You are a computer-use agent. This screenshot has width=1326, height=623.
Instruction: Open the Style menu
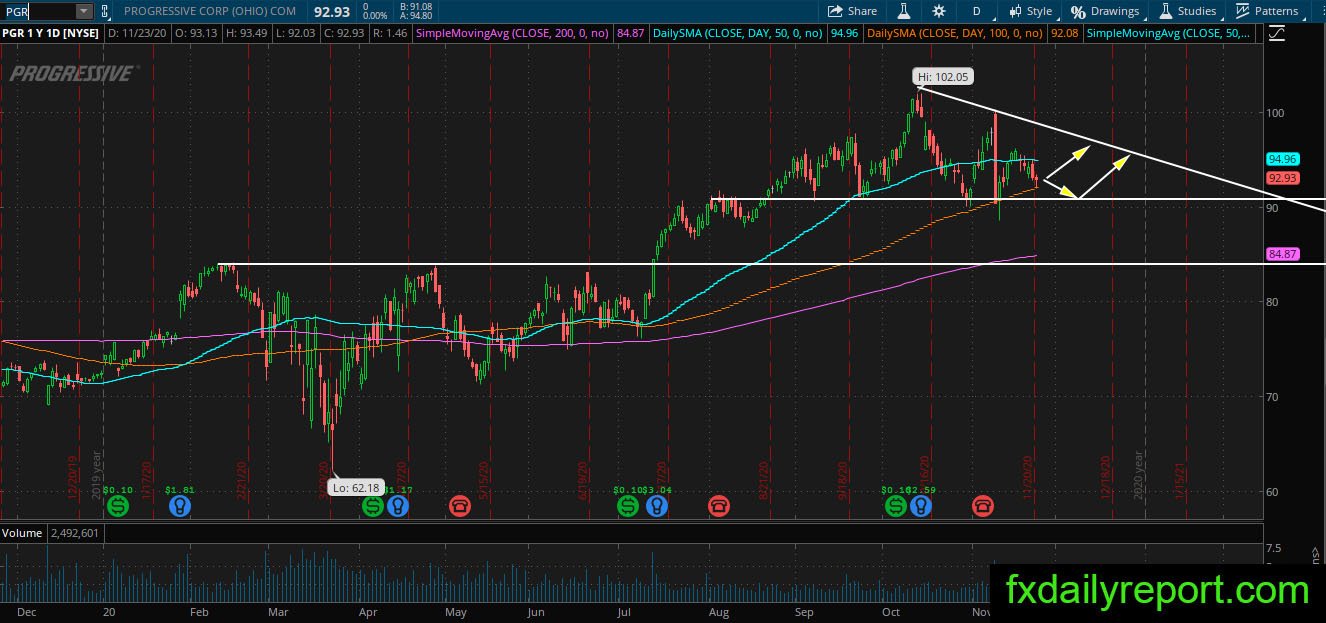1030,11
